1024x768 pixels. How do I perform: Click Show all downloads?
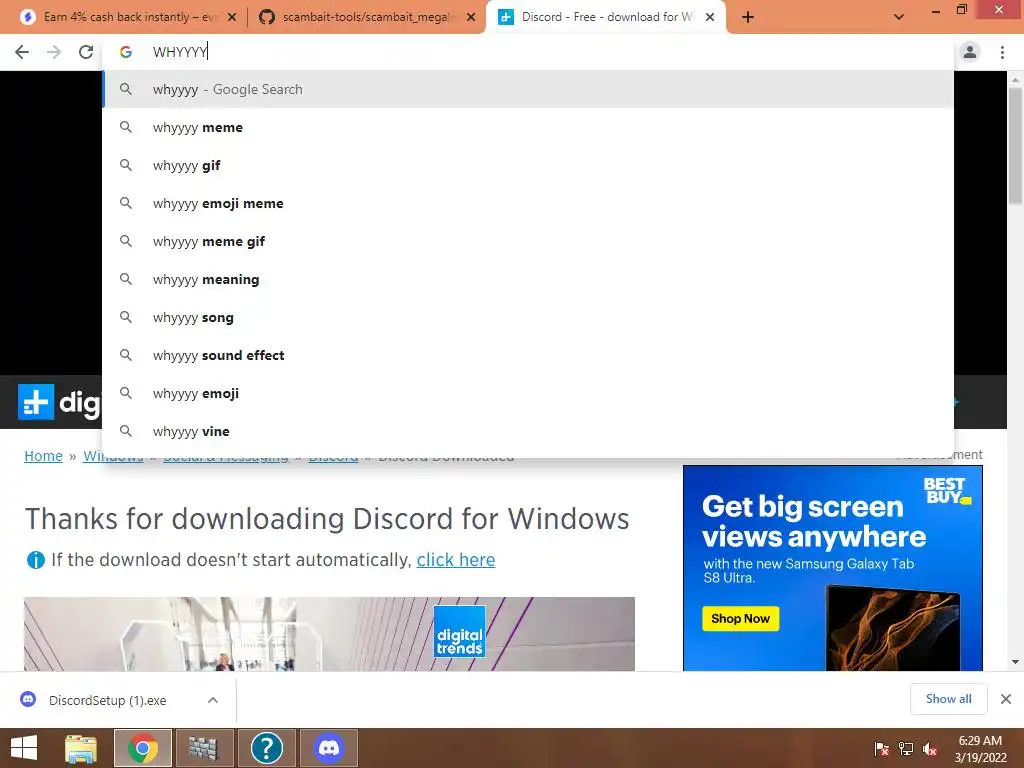948,699
